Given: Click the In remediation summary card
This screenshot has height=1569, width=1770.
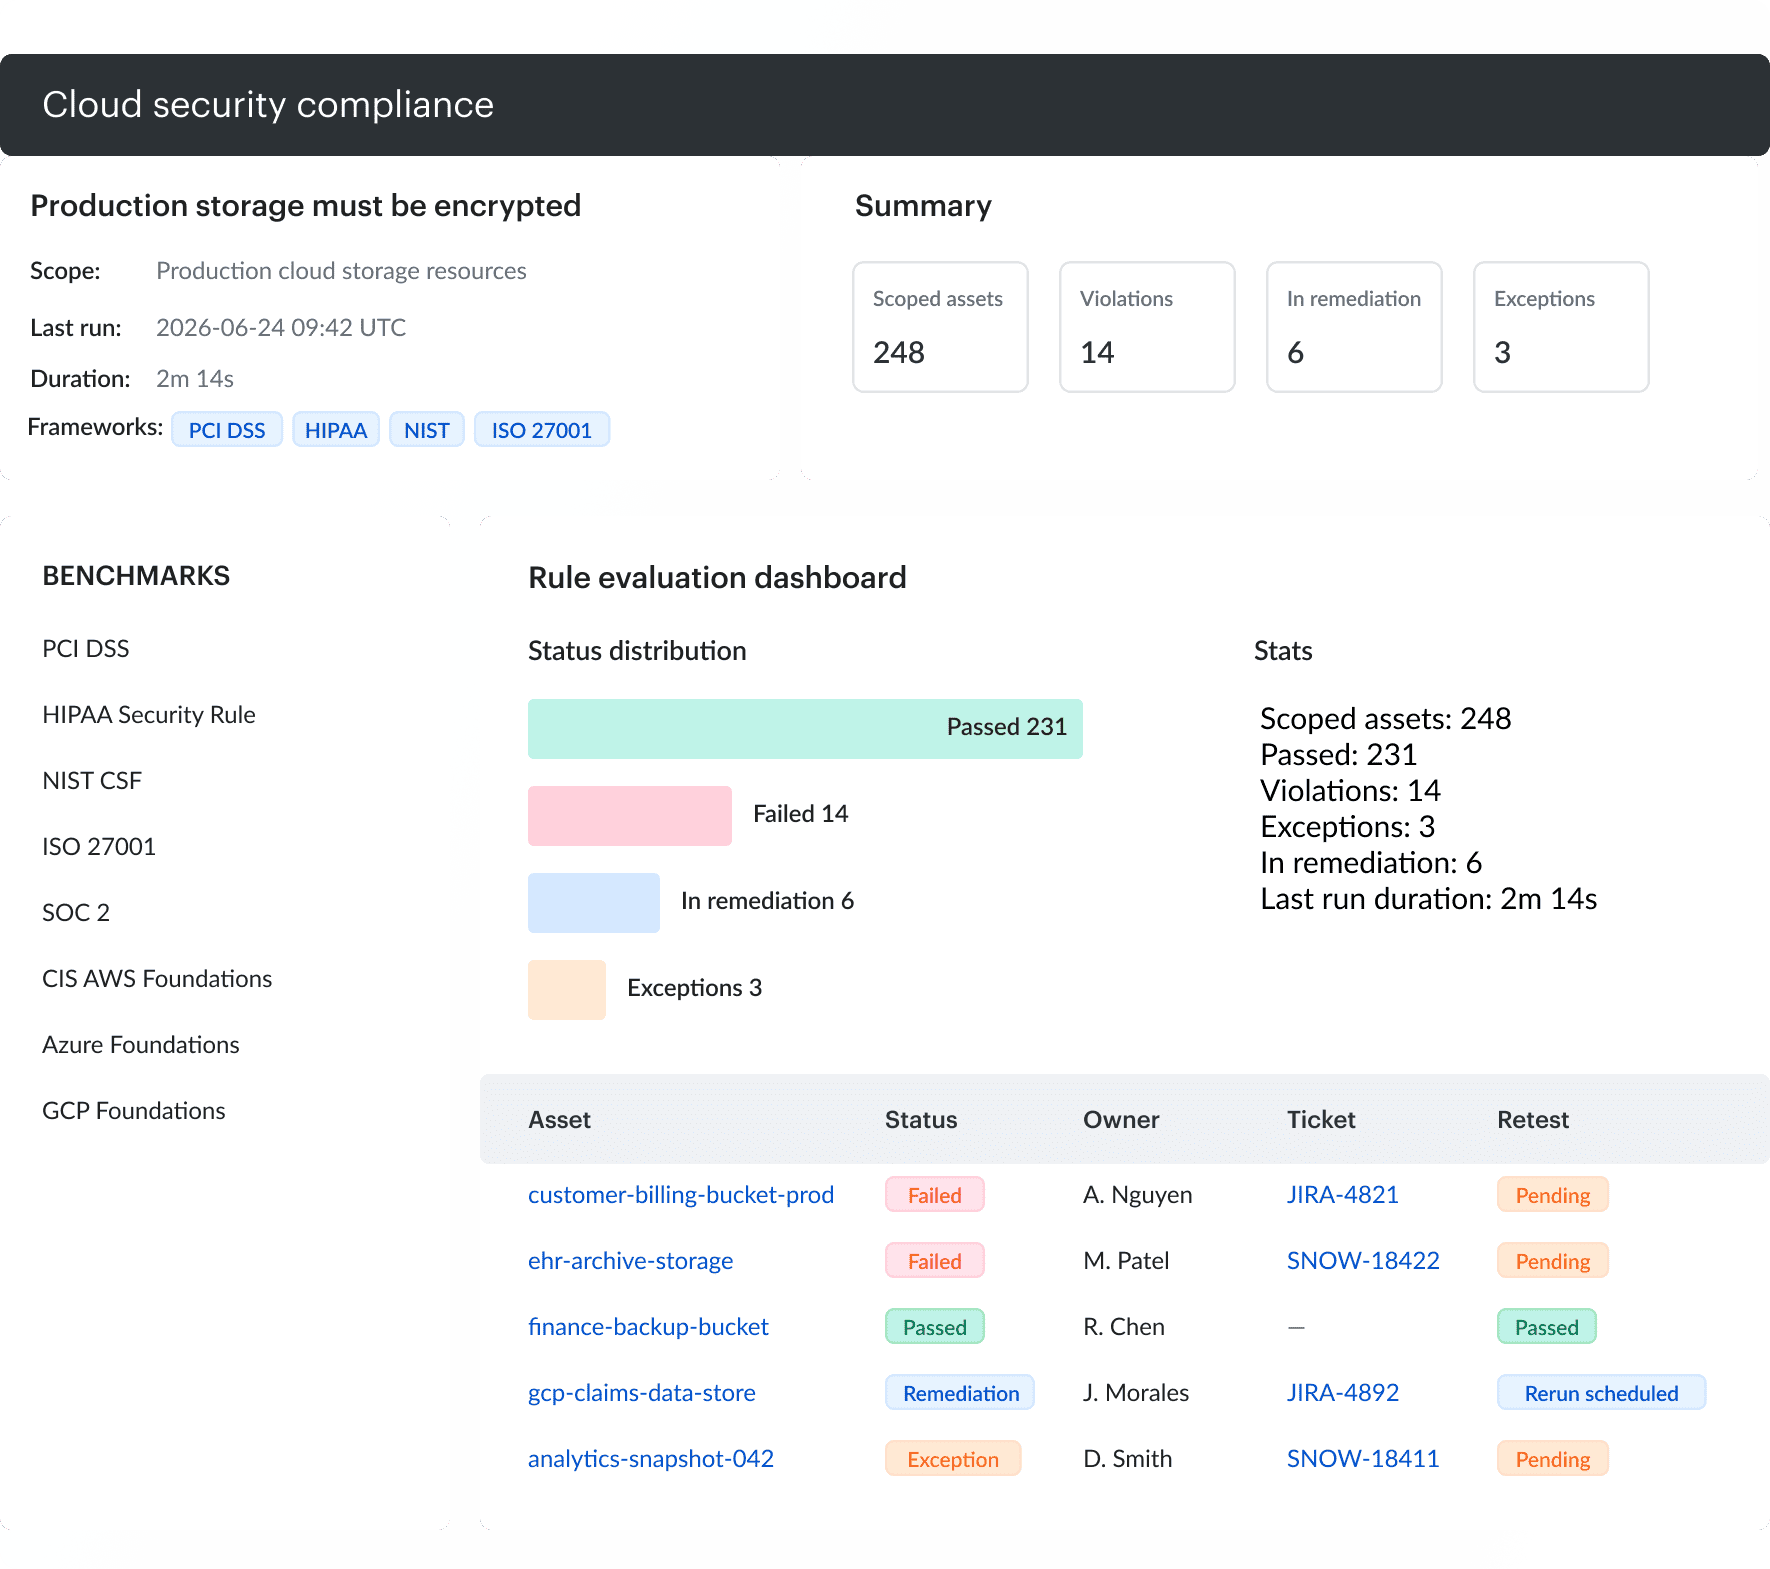Looking at the screenshot, I should click(x=1354, y=327).
